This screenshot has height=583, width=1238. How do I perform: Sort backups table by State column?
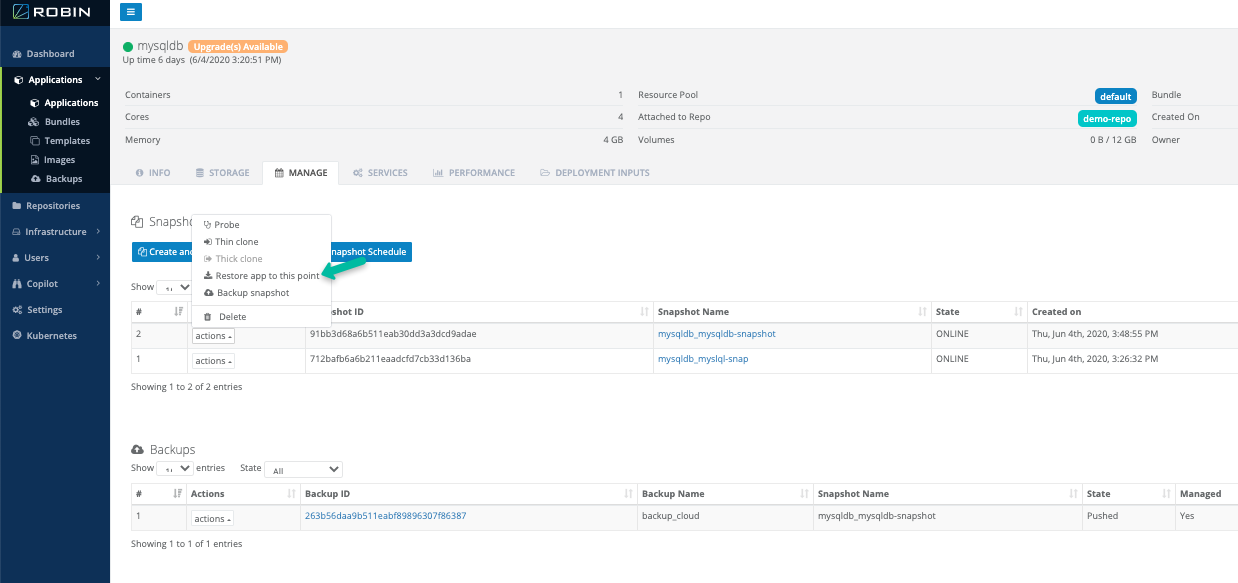1128,494
